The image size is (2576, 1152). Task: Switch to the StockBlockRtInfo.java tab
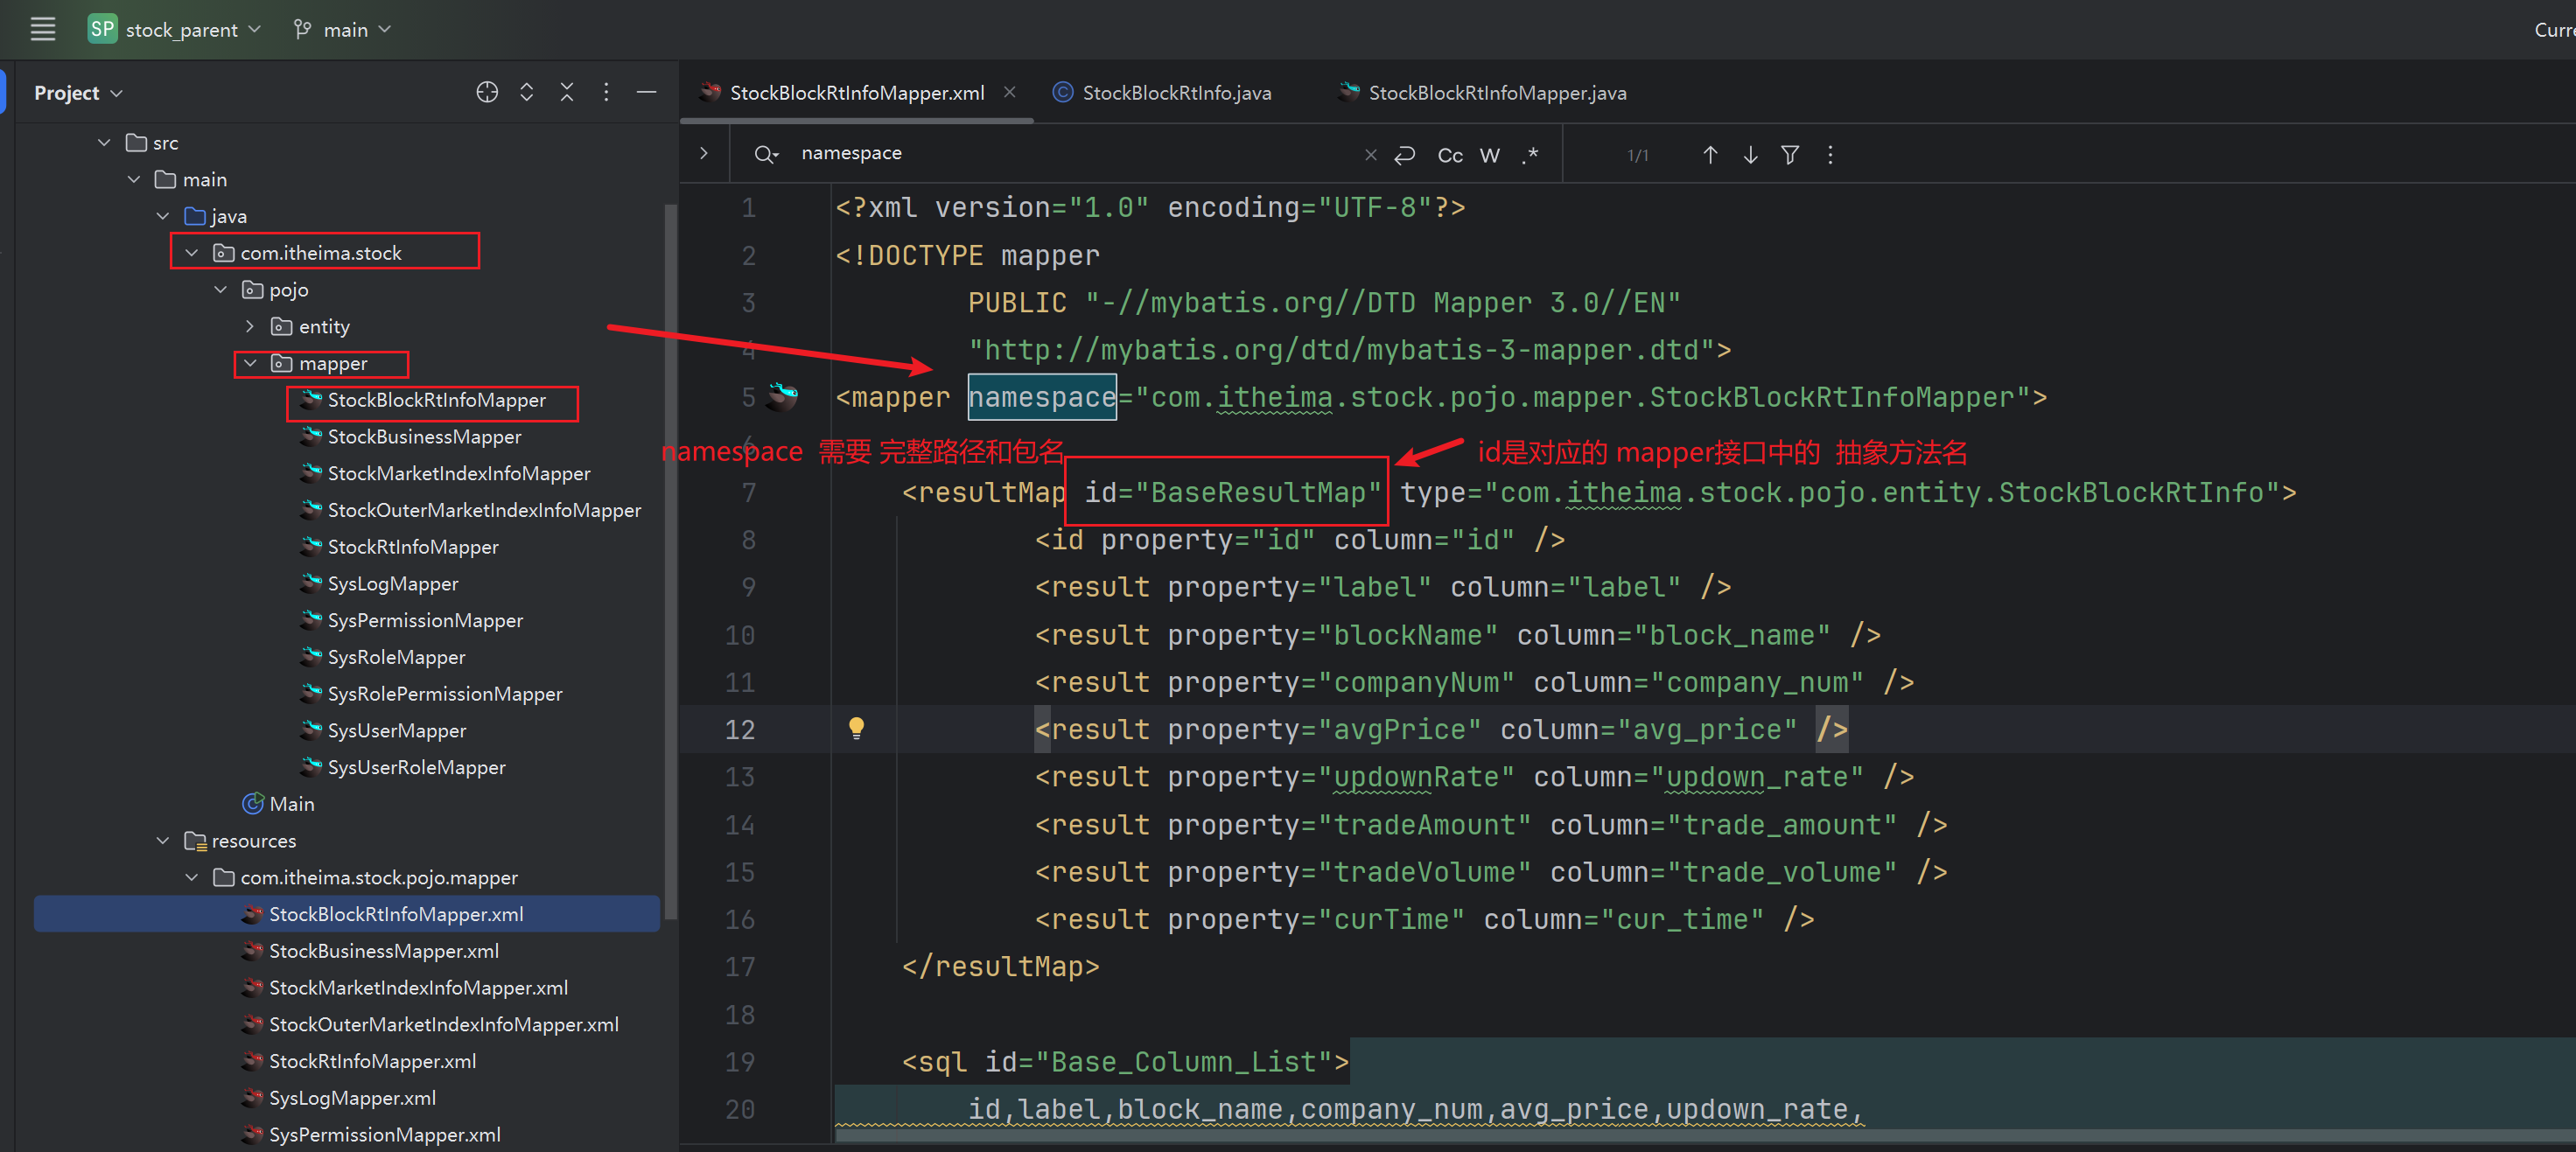(1175, 93)
